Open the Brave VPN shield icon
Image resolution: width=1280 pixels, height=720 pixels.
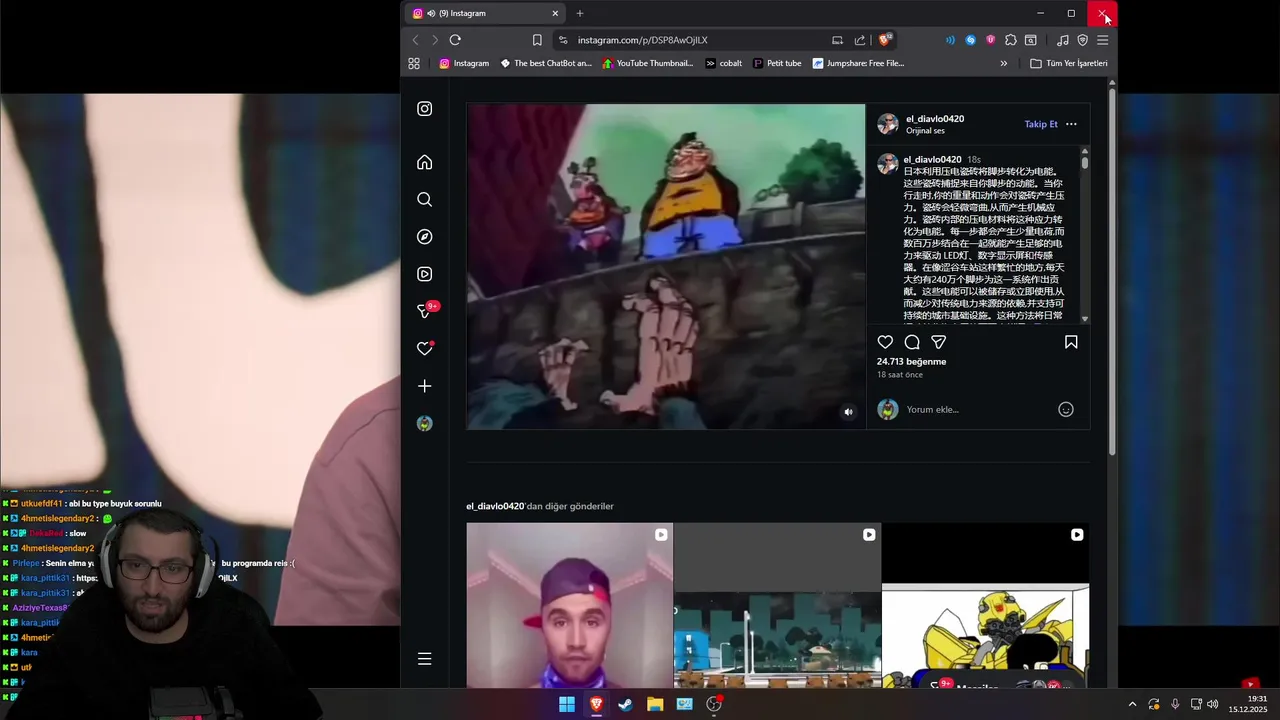pyautogui.click(x=1082, y=40)
